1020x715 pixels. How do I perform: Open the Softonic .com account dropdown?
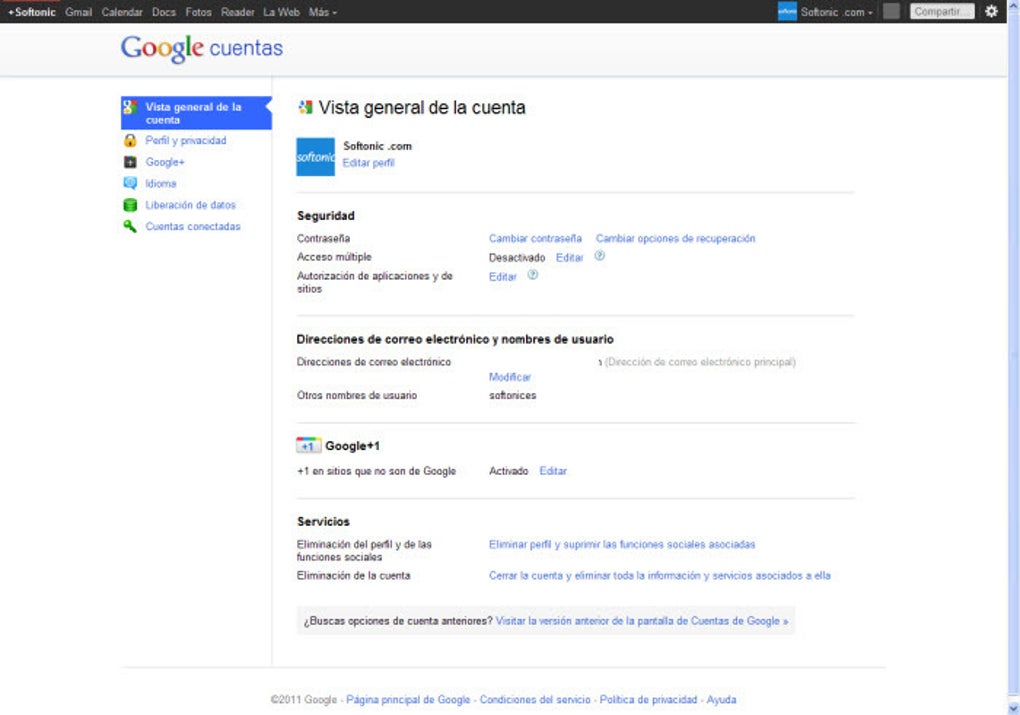pyautogui.click(x=837, y=12)
